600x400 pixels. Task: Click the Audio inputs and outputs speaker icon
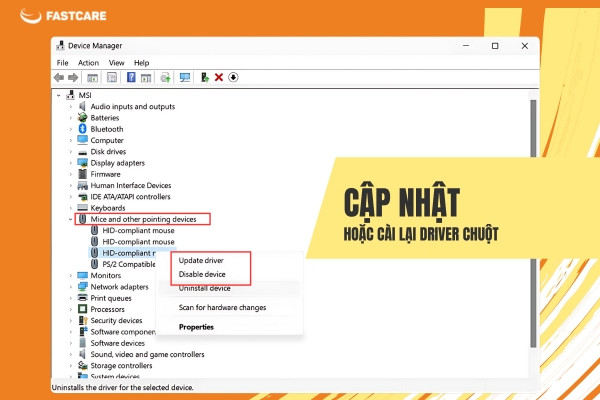point(82,106)
